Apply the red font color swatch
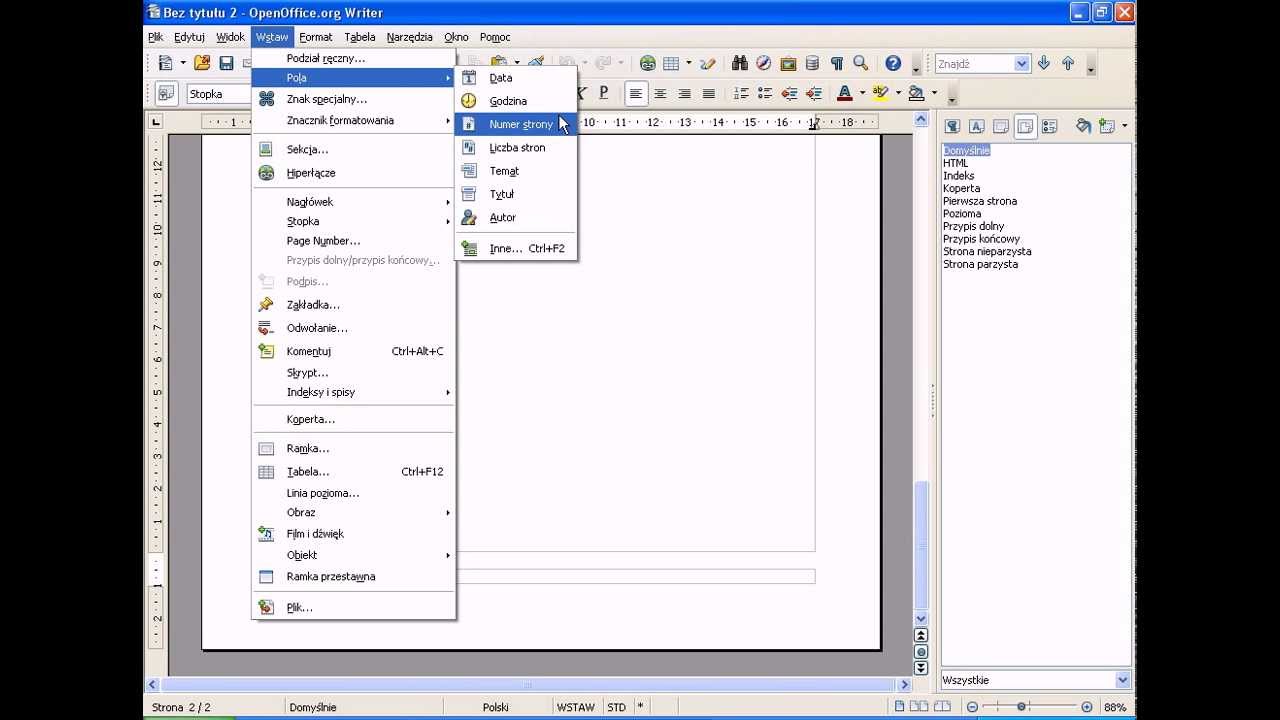This screenshot has height=720, width=1280. [844, 93]
